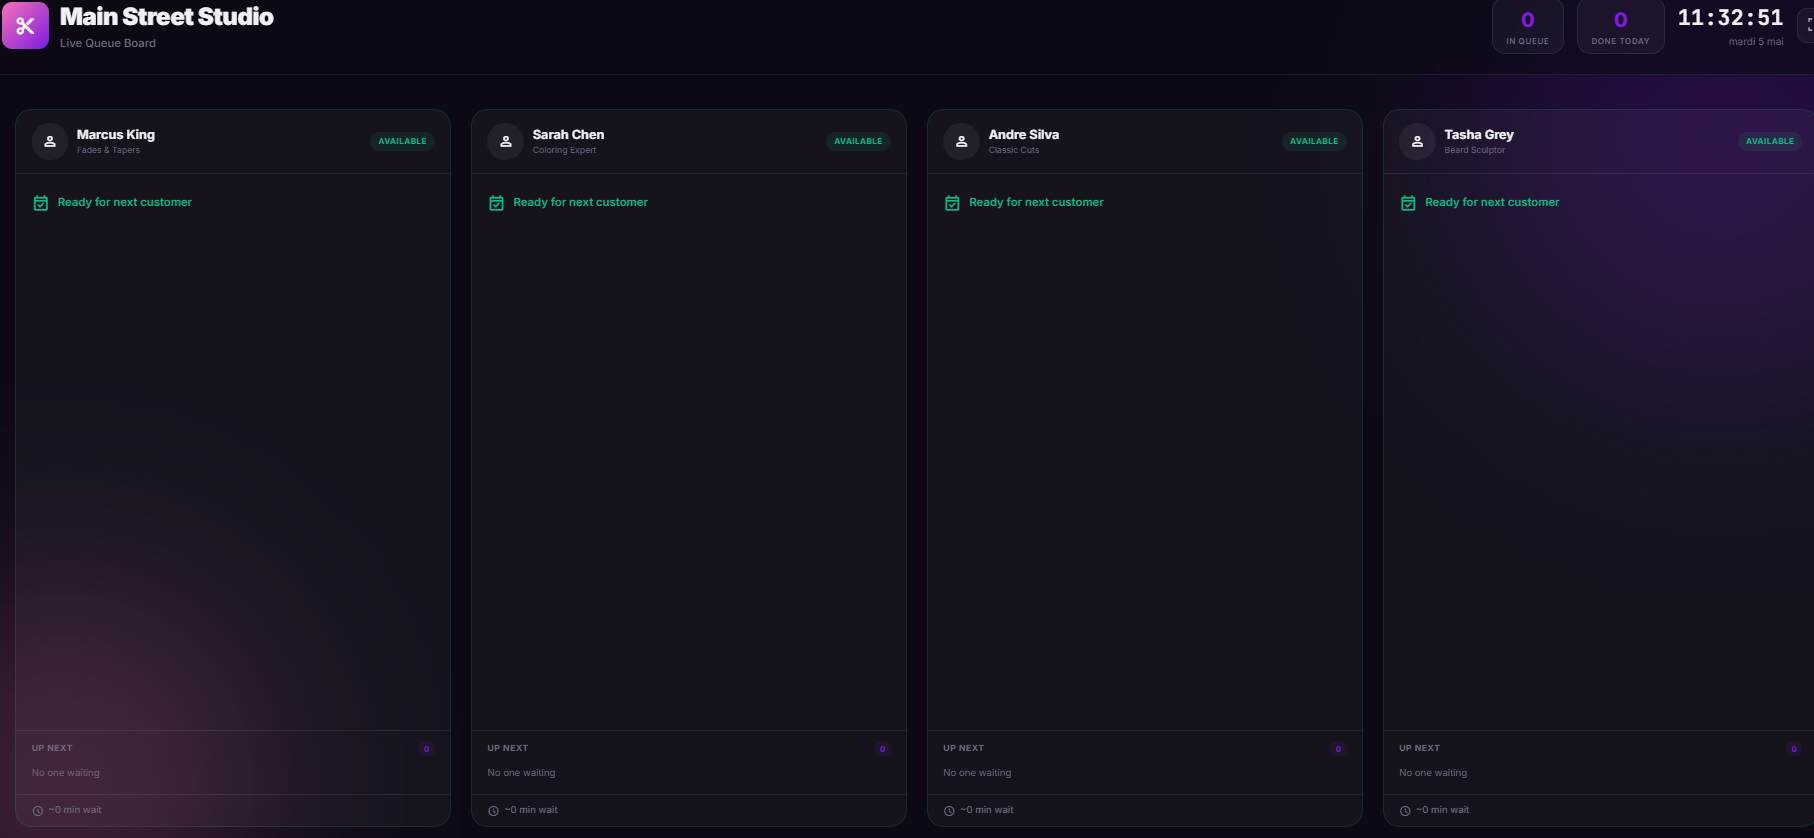Screen dimensions: 1814x838
Task: Select the Marcus King name
Action: click(x=116, y=134)
